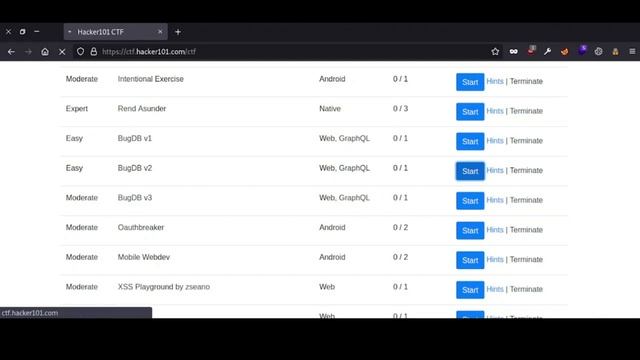Open the wrench extension icon
Viewport: 640px width, 360px height.
[x=547, y=51]
